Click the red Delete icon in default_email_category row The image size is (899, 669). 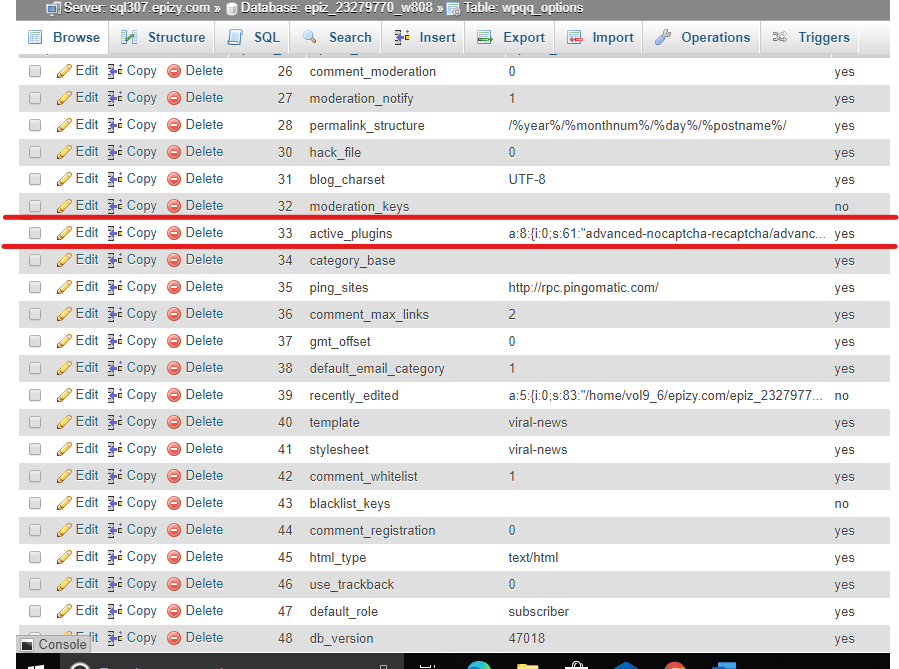(x=174, y=368)
